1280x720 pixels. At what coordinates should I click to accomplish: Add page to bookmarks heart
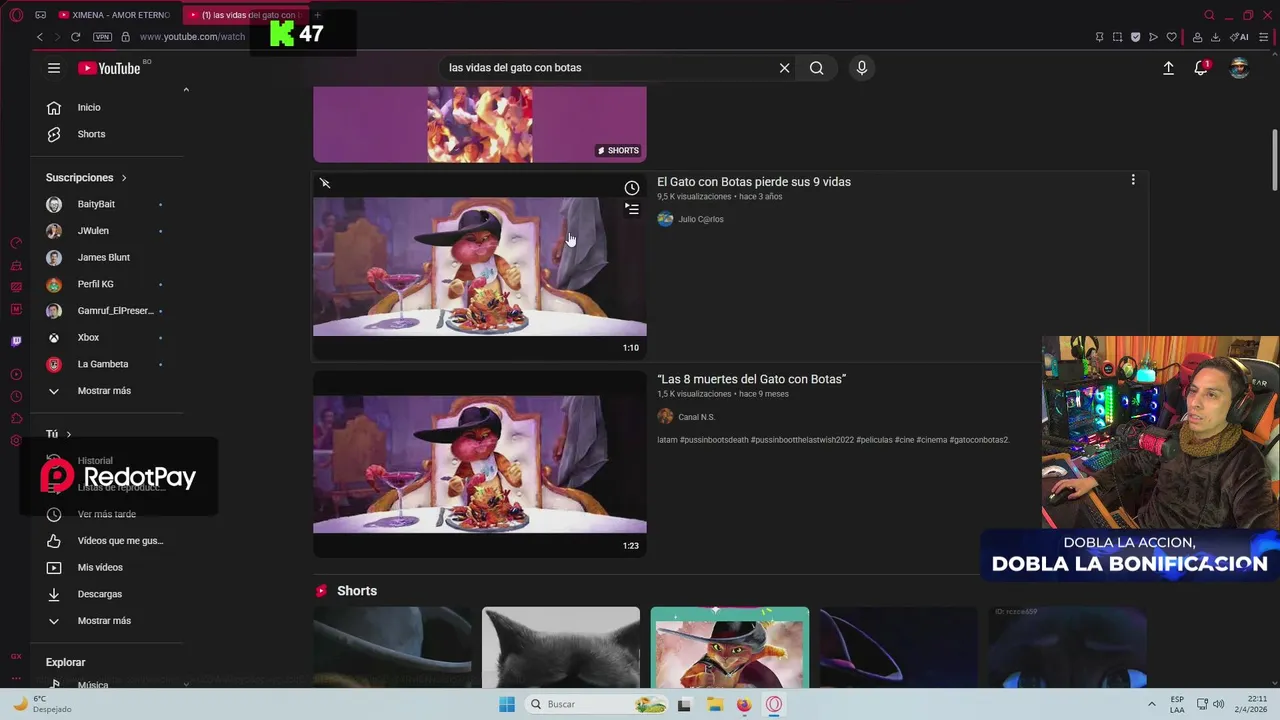pos(1172,37)
